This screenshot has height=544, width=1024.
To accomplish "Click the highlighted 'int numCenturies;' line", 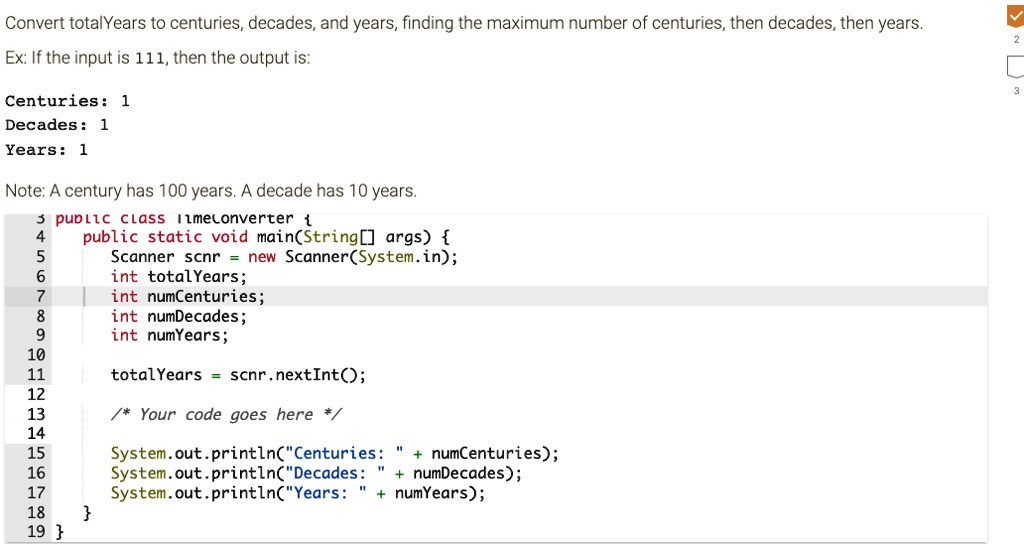I will coord(188,296).
